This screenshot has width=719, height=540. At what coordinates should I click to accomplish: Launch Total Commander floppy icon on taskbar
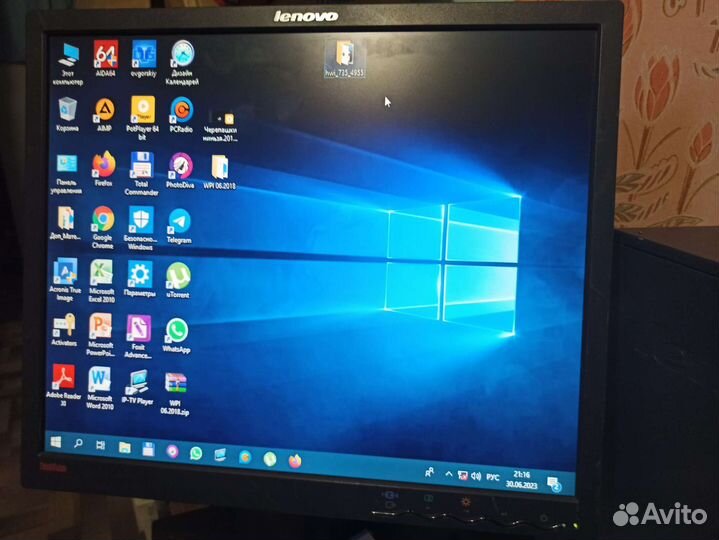pyautogui.click(x=148, y=449)
